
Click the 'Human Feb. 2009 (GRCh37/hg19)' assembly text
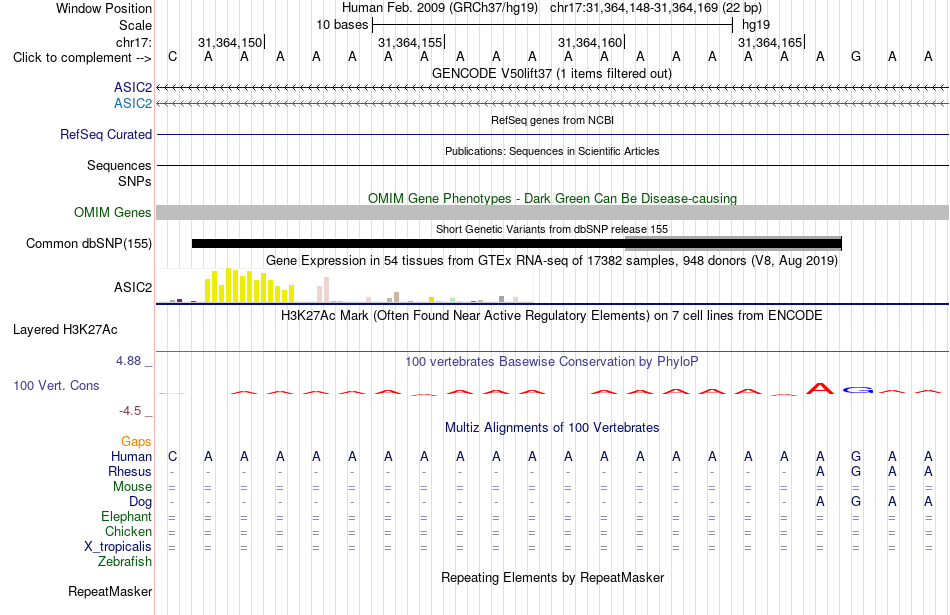(440, 8)
